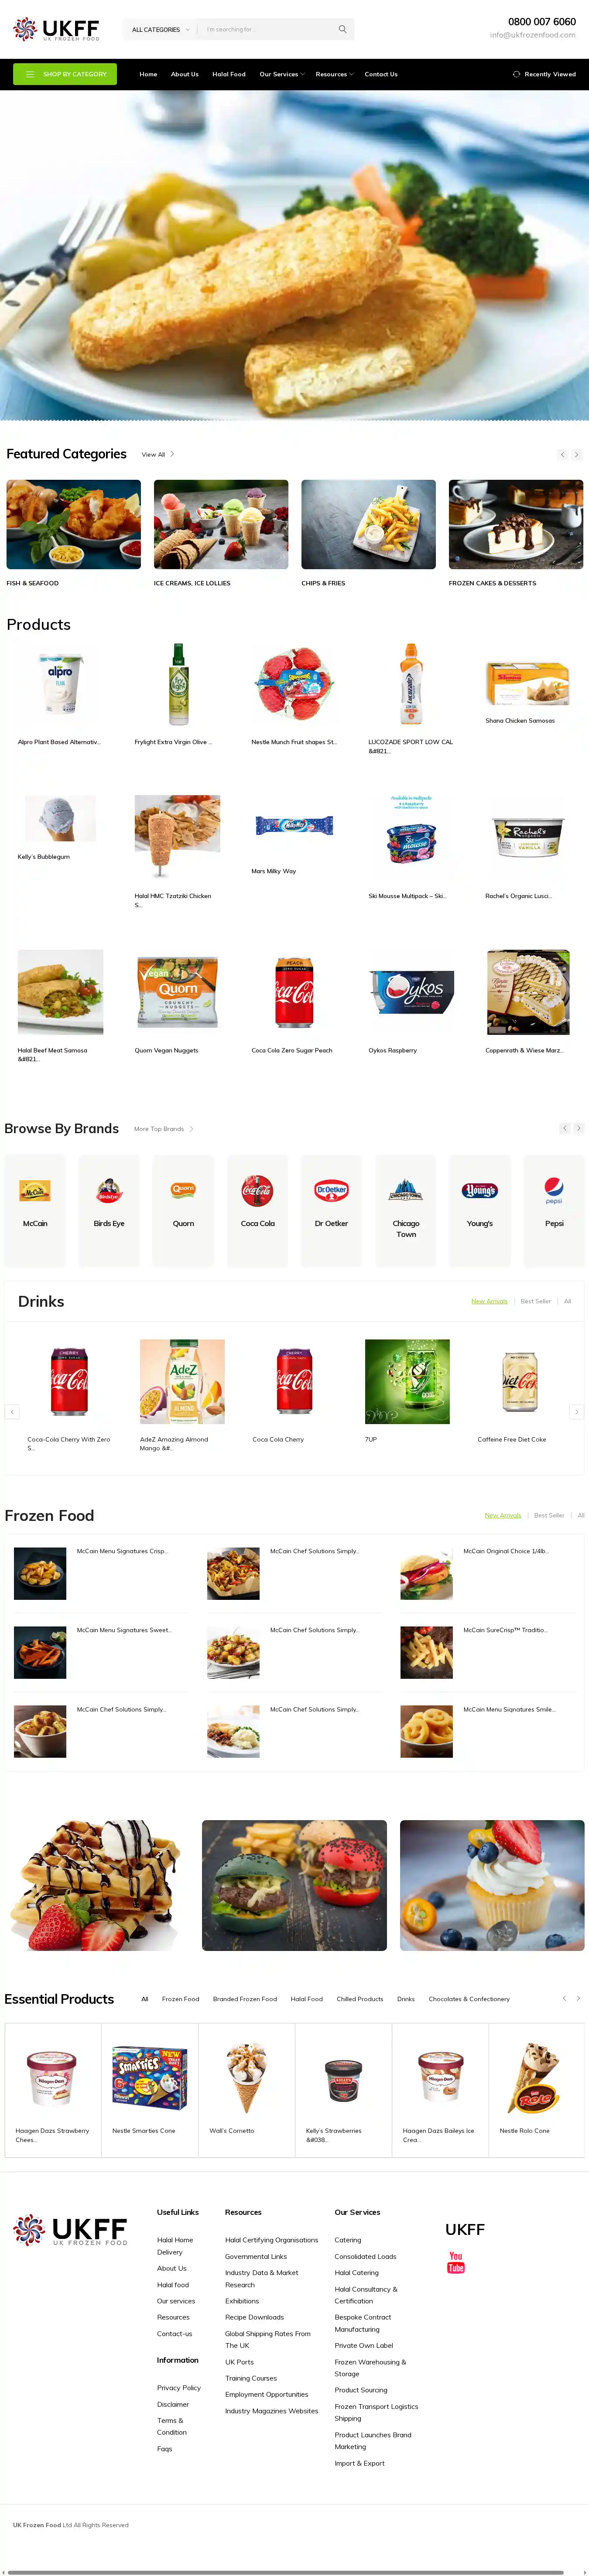The width and height of the screenshot is (589, 2576).
Task: Click the YouTube icon in footer
Action: [456, 2262]
